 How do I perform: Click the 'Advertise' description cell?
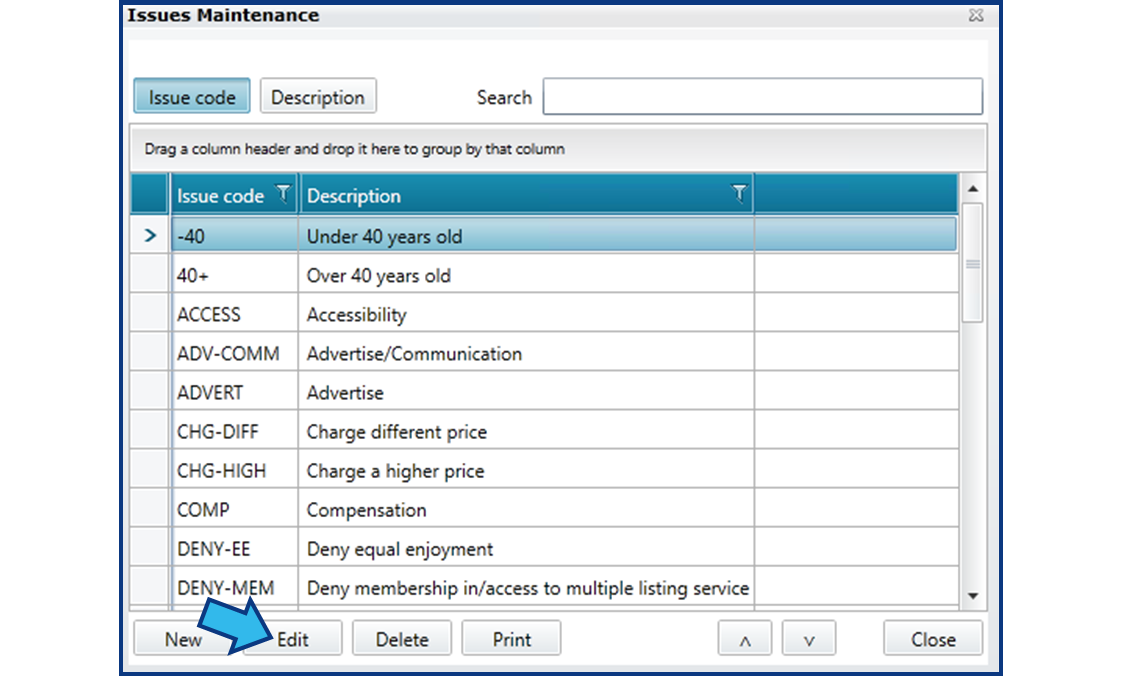pyautogui.click(x=526, y=393)
